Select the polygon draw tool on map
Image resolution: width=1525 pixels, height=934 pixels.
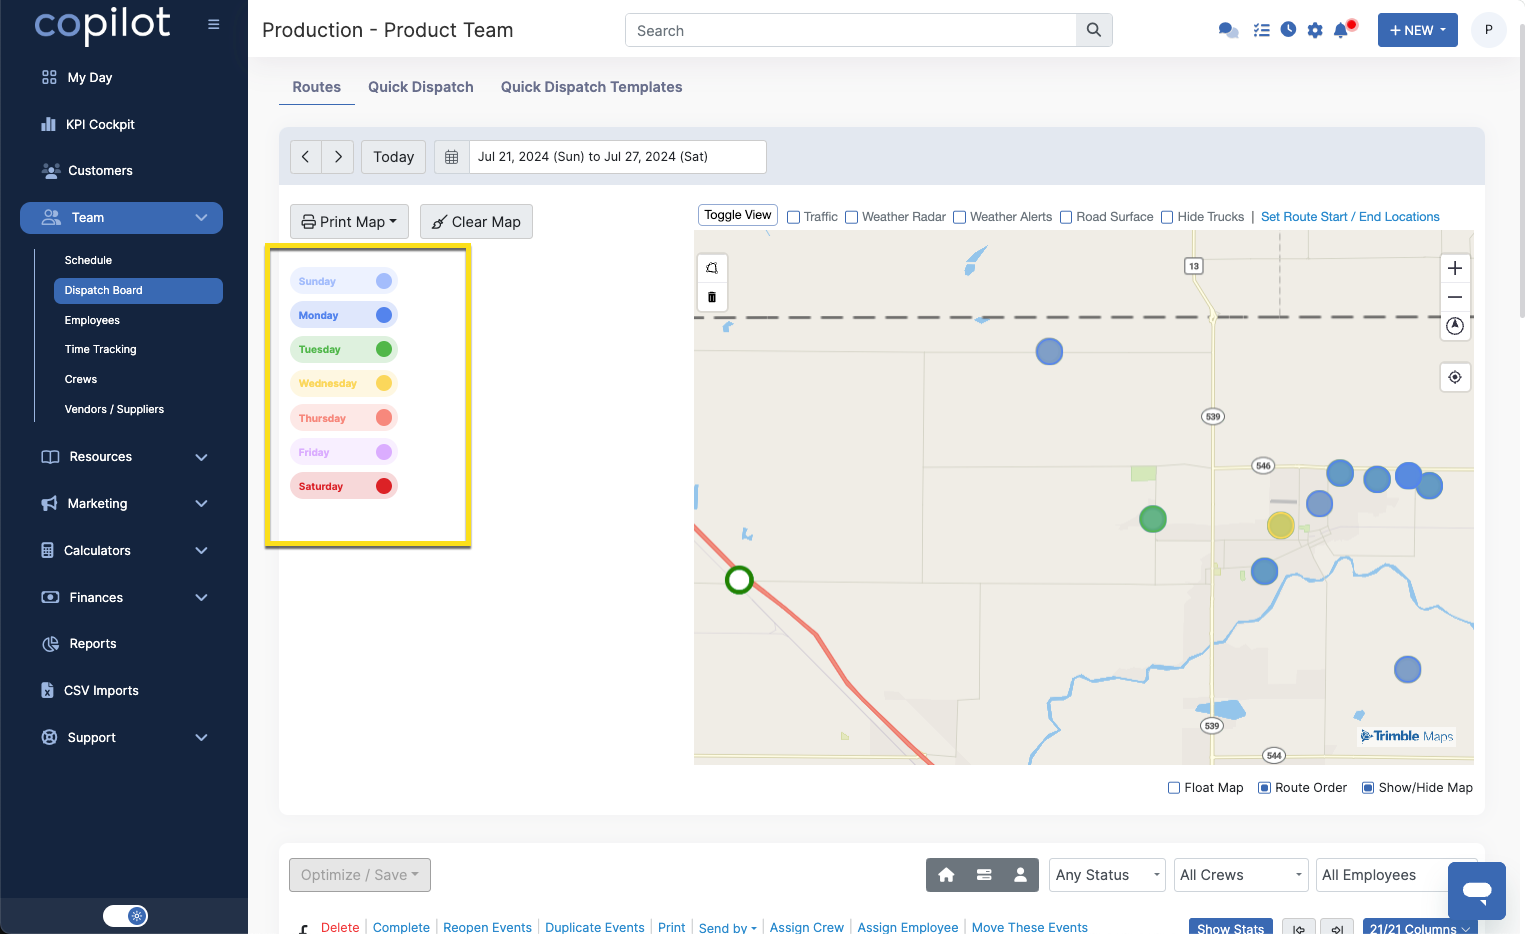(712, 268)
